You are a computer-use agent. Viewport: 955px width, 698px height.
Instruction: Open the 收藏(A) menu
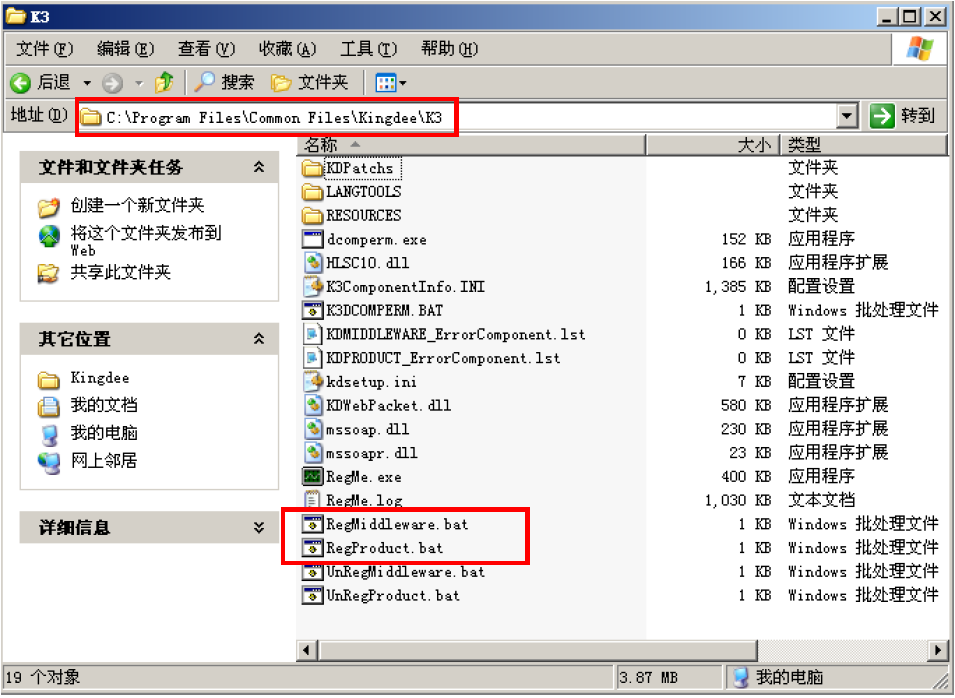[x=287, y=48]
